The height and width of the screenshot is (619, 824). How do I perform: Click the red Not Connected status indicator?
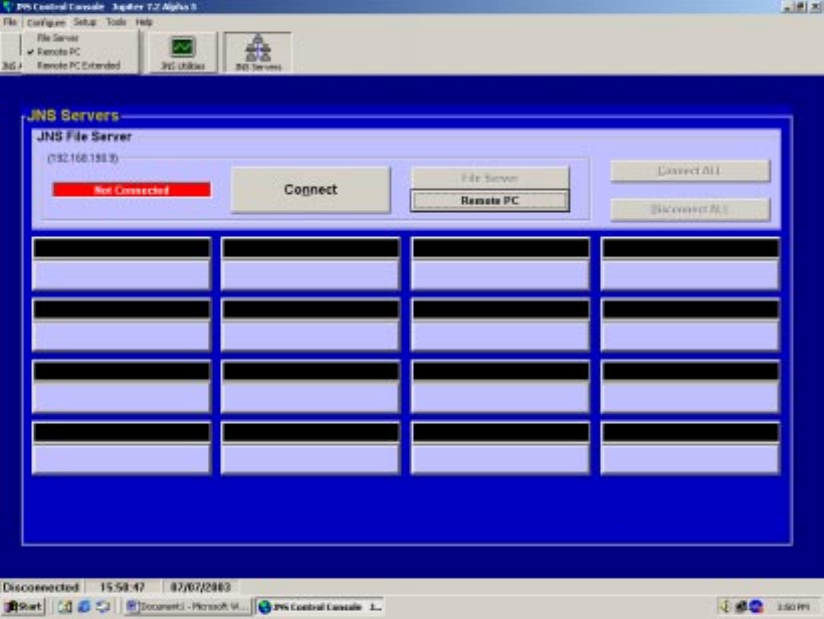pyautogui.click(x=131, y=190)
